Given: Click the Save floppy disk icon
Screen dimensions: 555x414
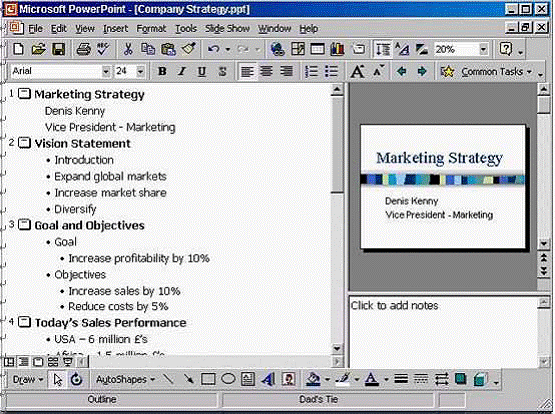Looking at the screenshot, I should 59,49.
